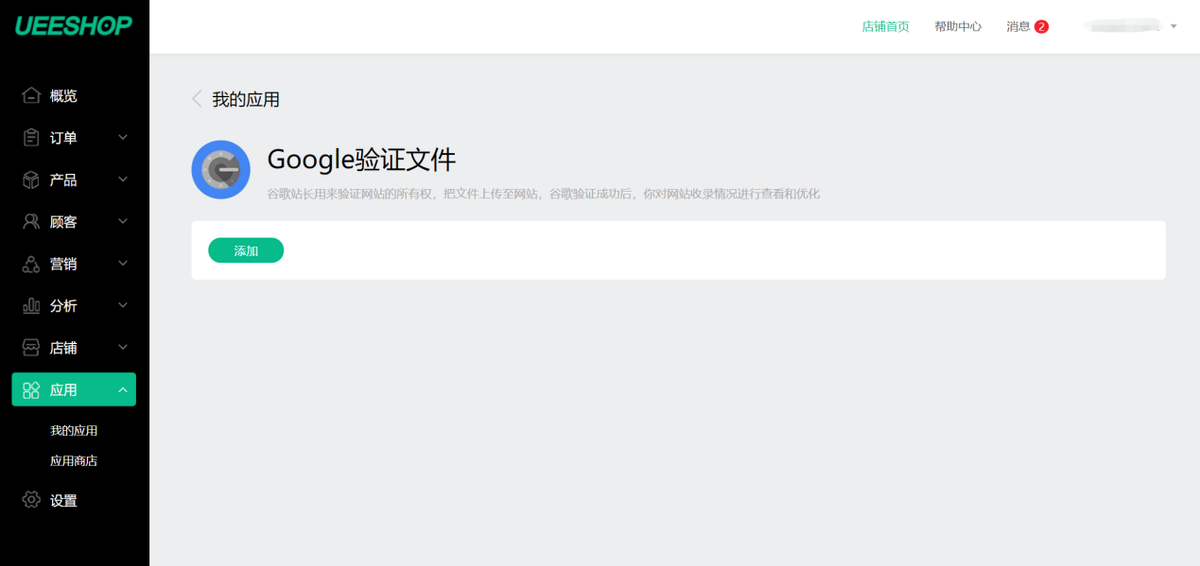Viewport: 1200px width, 566px height.
Task: Expand the 产品 submenu chevron
Action: pos(123,179)
